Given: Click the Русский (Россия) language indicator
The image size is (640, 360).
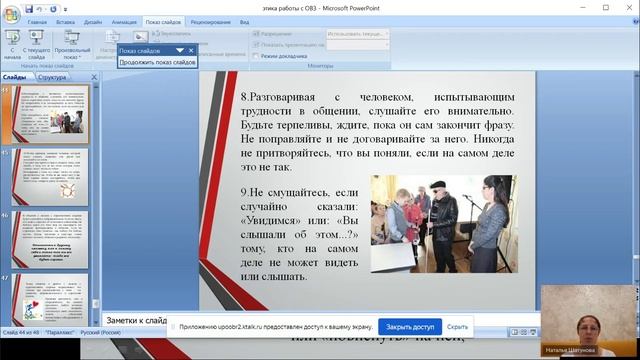Looking at the screenshot, I should tap(100, 333).
